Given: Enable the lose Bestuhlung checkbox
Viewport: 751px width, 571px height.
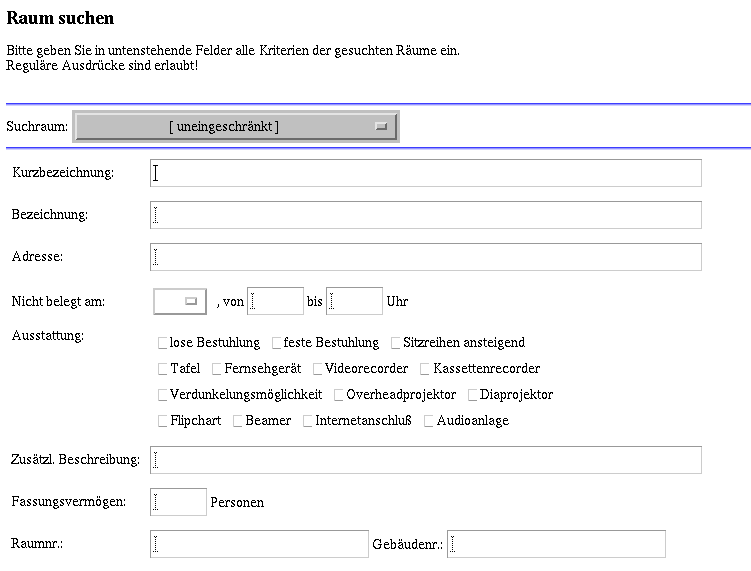Looking at the screenshot, I should click(164, 343).
